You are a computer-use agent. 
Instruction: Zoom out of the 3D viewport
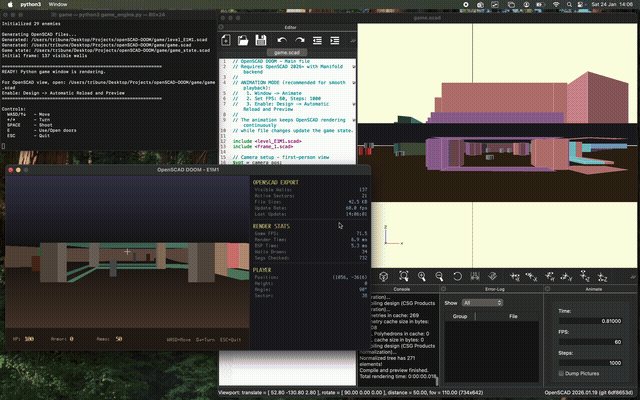[439, 276]
